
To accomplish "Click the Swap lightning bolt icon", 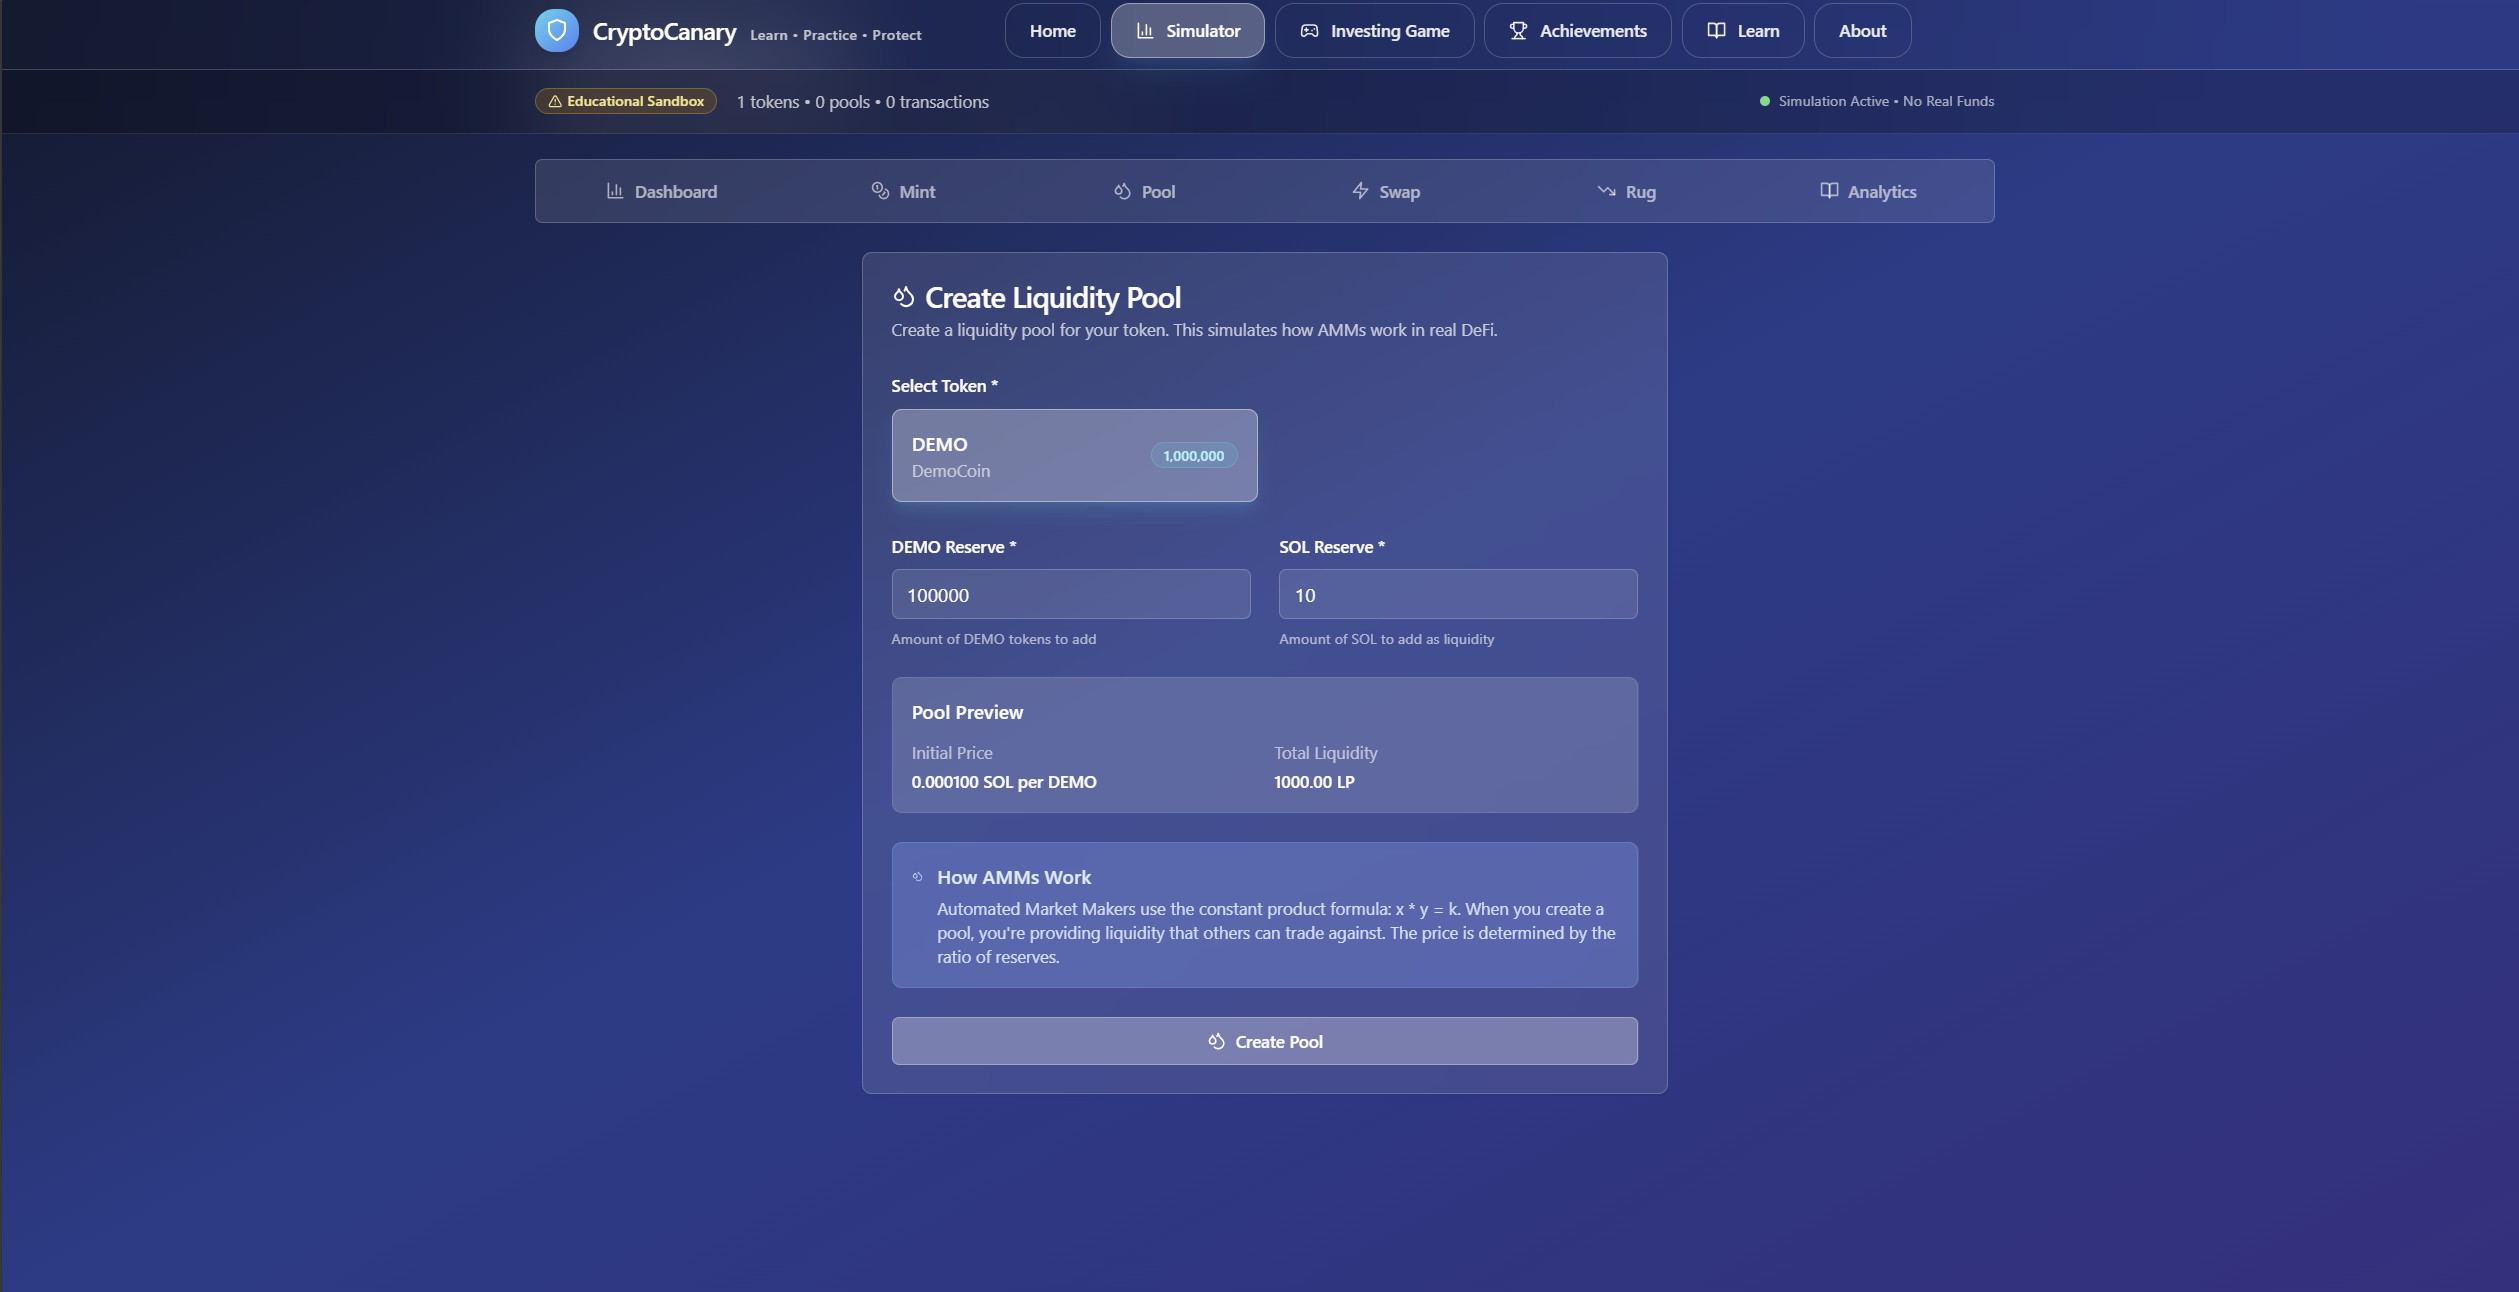I will pos(1360,191).
